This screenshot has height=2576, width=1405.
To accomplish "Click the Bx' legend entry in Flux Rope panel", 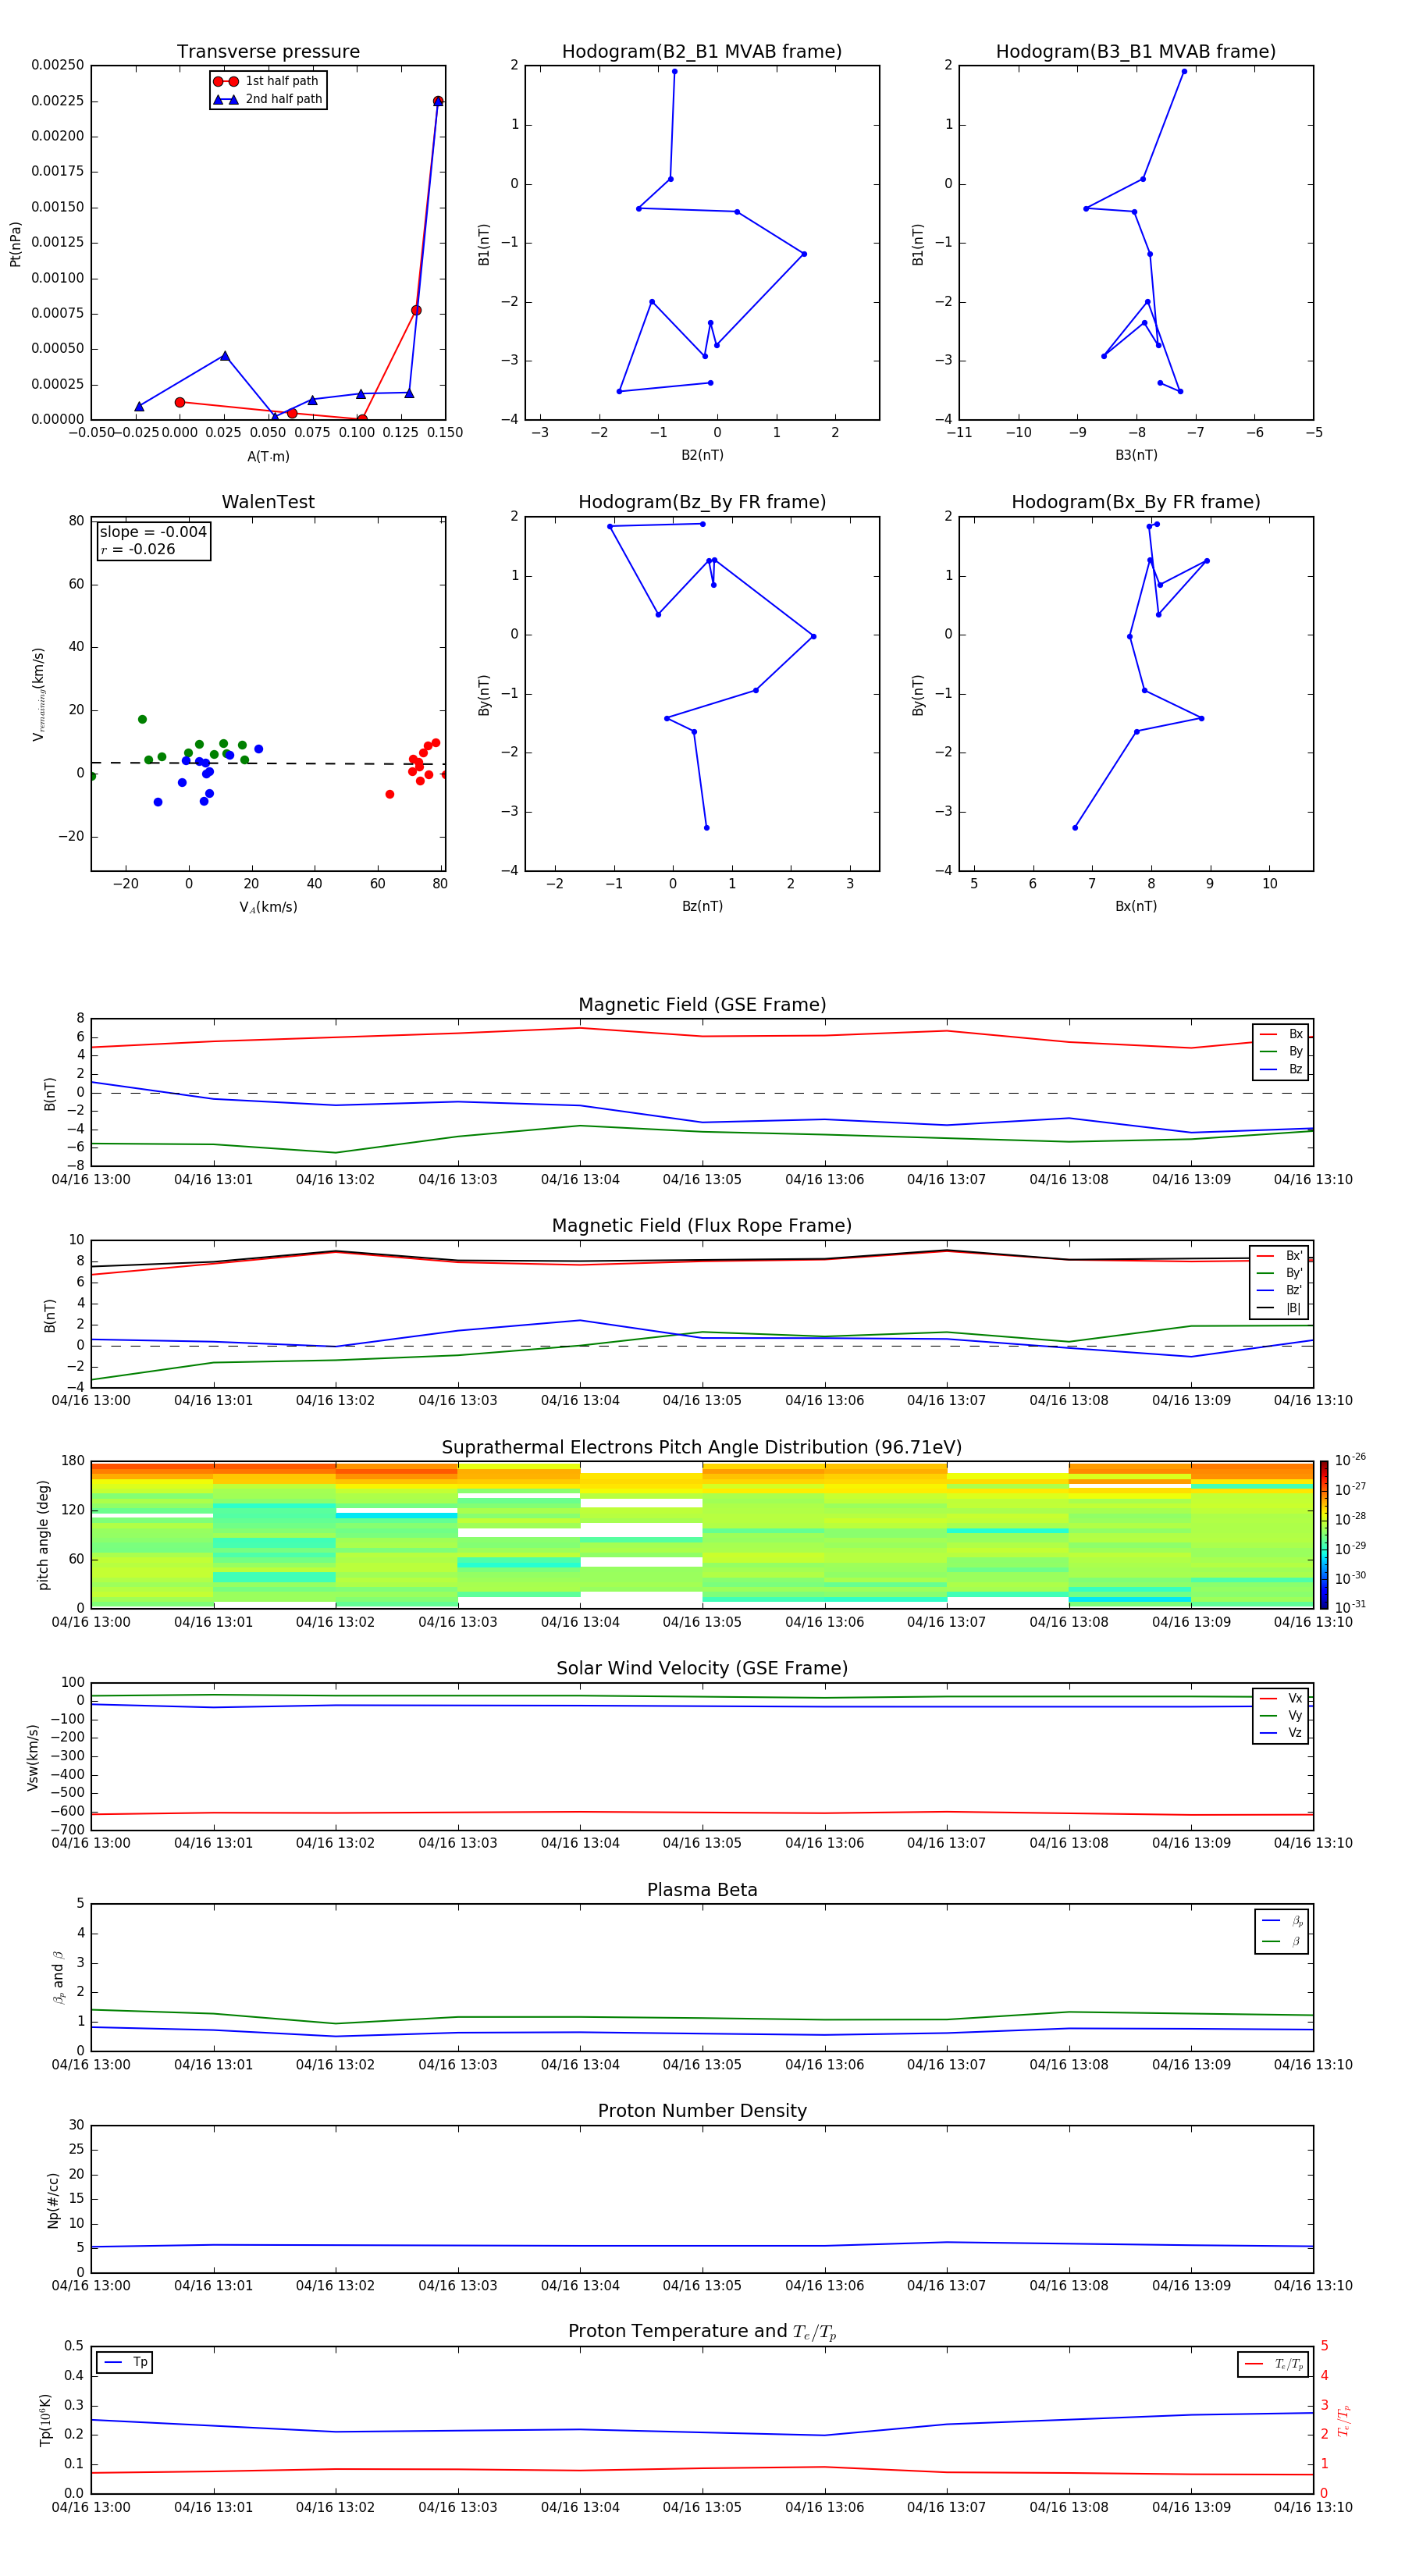I will pos(1280,1256).
